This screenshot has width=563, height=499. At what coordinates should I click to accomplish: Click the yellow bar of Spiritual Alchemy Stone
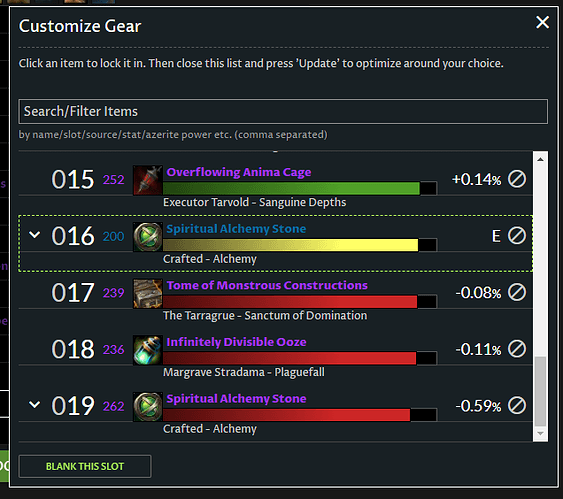coord(290,245)
